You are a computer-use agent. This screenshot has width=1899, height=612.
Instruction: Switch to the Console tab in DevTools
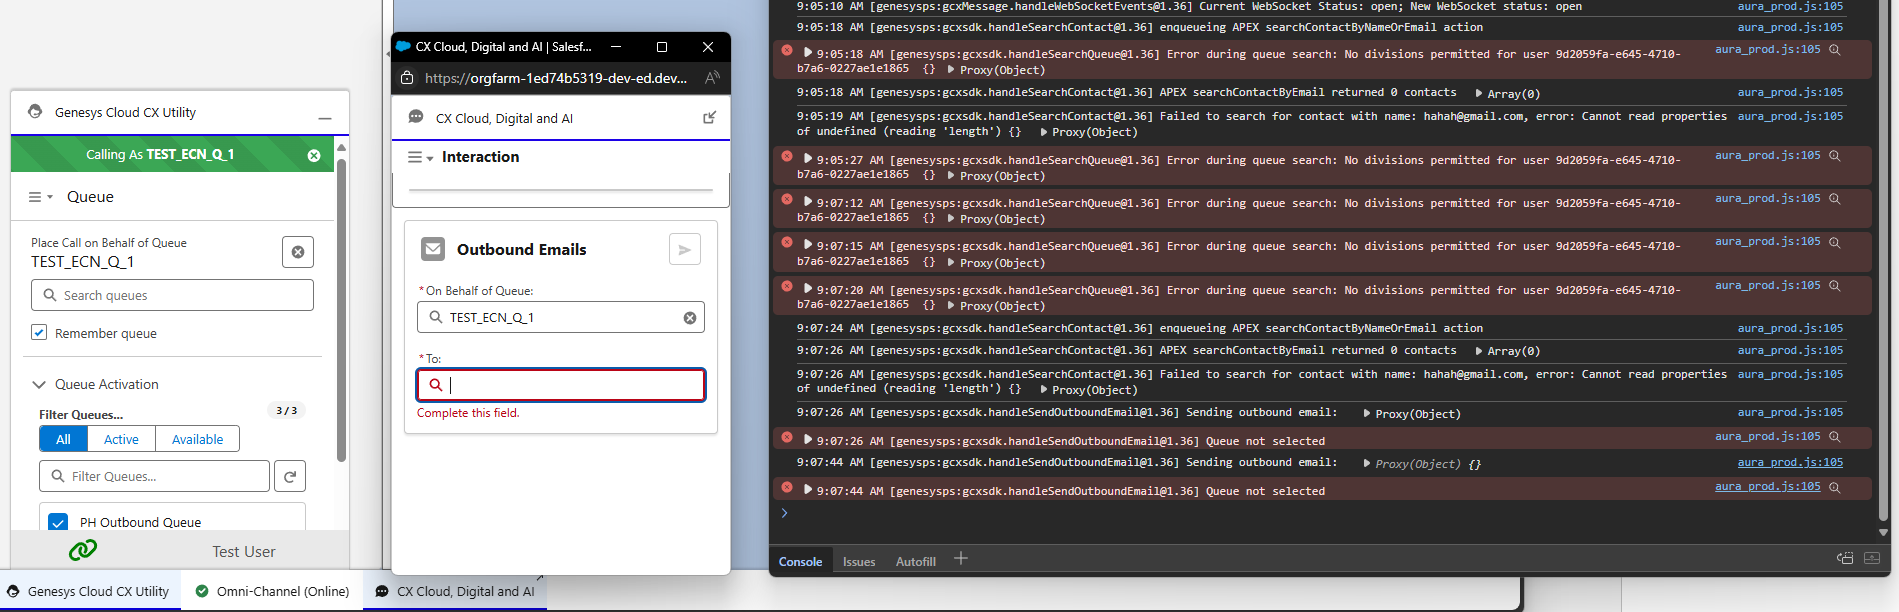pos(800,562)
